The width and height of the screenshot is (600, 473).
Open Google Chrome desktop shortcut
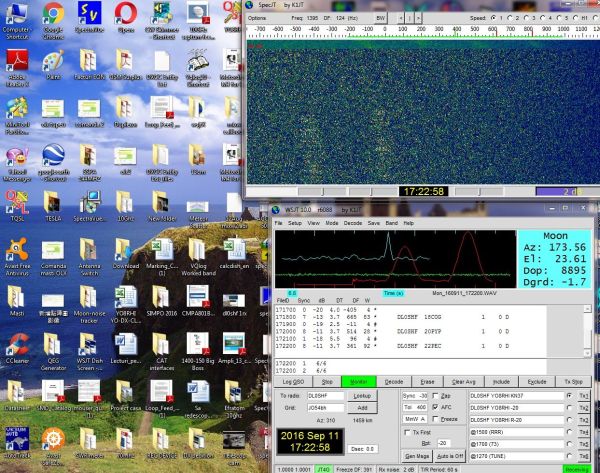coord(53,15)
